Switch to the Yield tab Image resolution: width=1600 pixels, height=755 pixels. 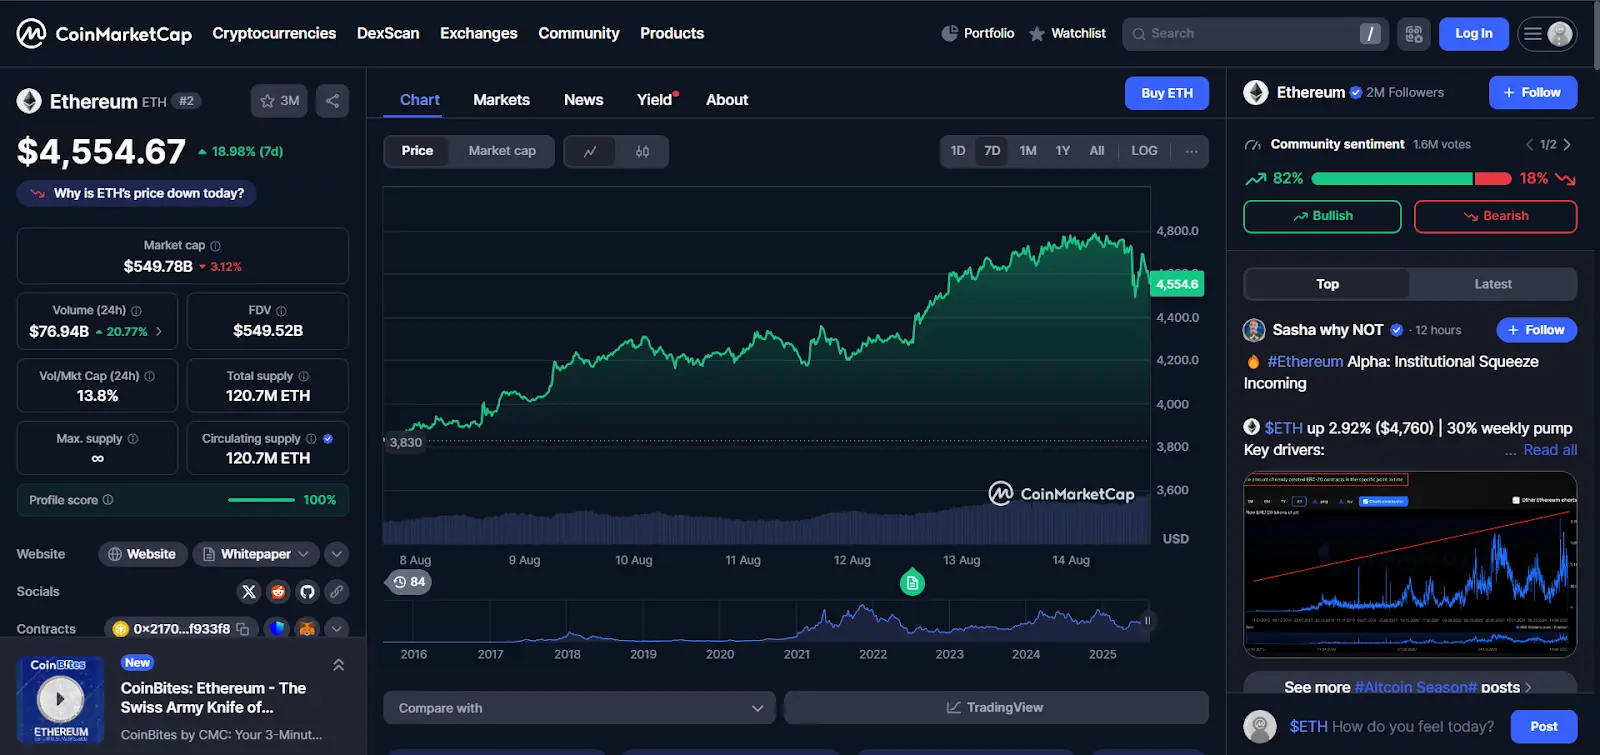(x=656, y=100)
